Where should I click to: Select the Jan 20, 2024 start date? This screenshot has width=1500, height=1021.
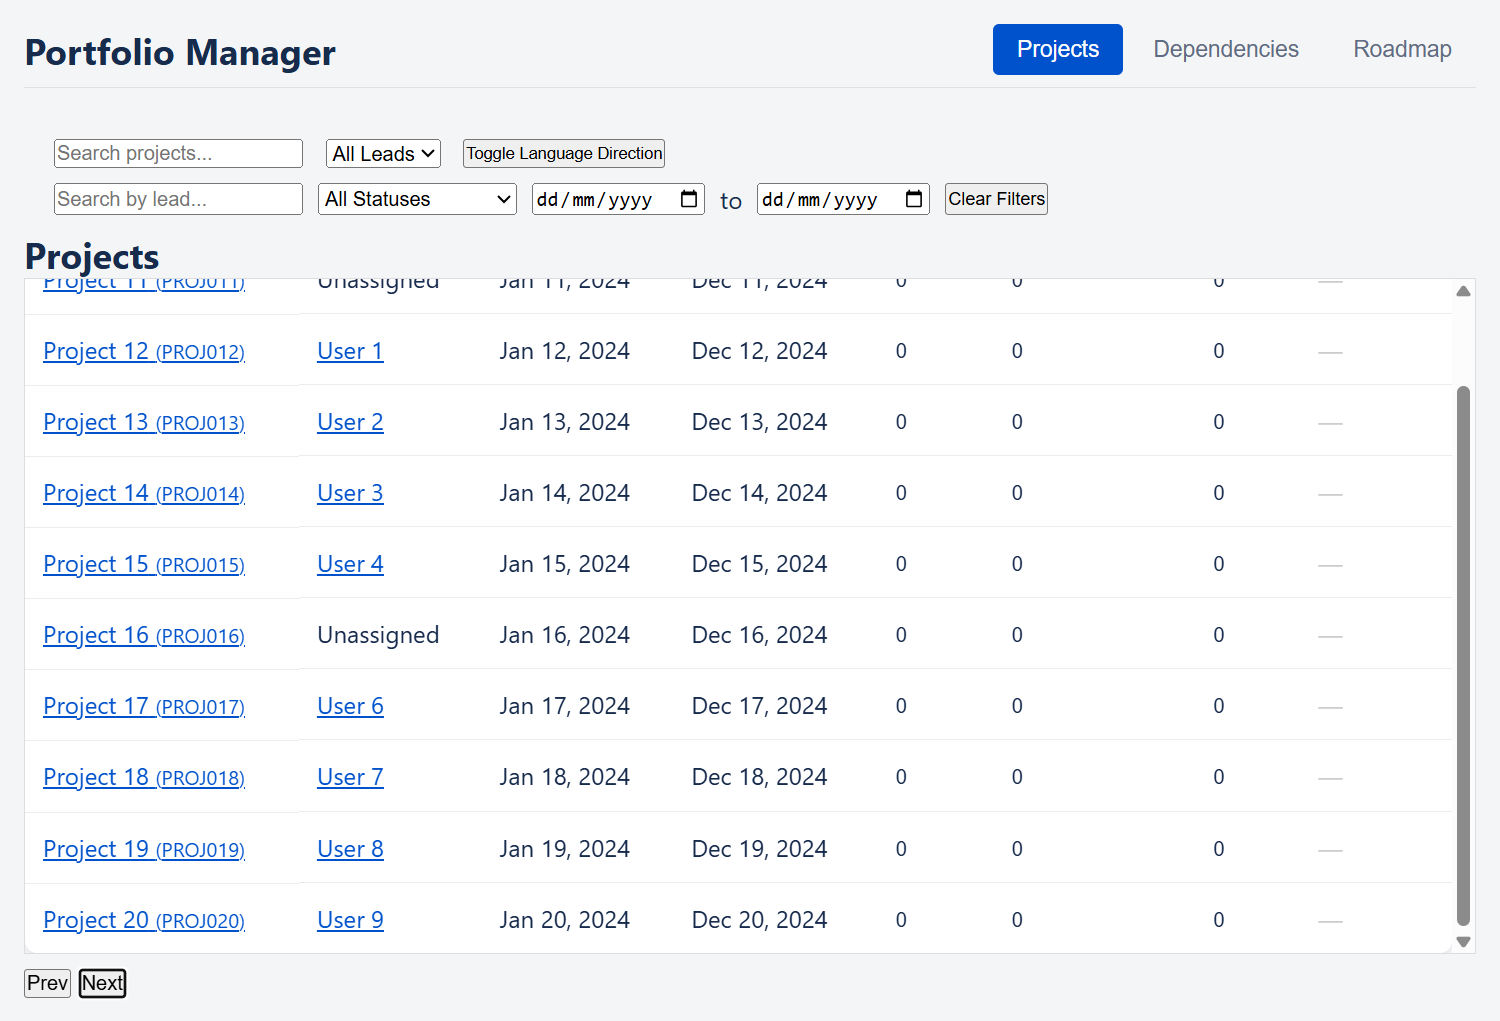pyautogui.click(x=565, y=920)
